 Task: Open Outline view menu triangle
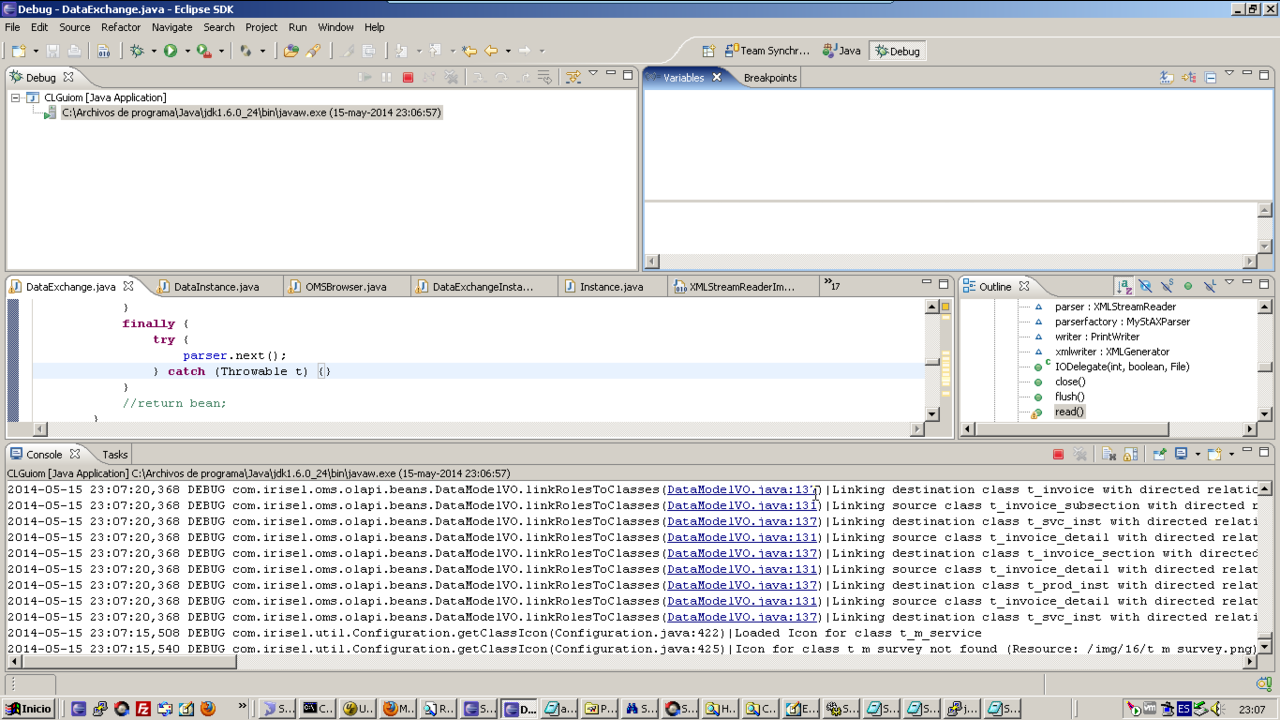(1229, 281)
